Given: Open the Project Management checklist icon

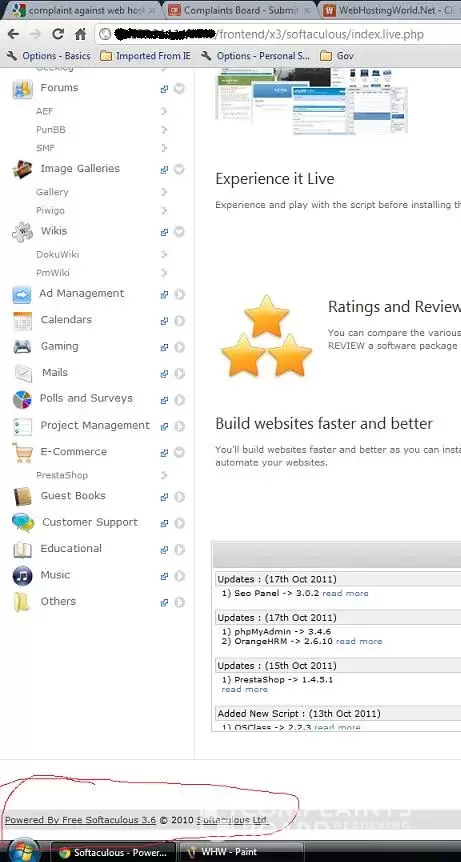Looking at the screenshot, I should point(22,426).
